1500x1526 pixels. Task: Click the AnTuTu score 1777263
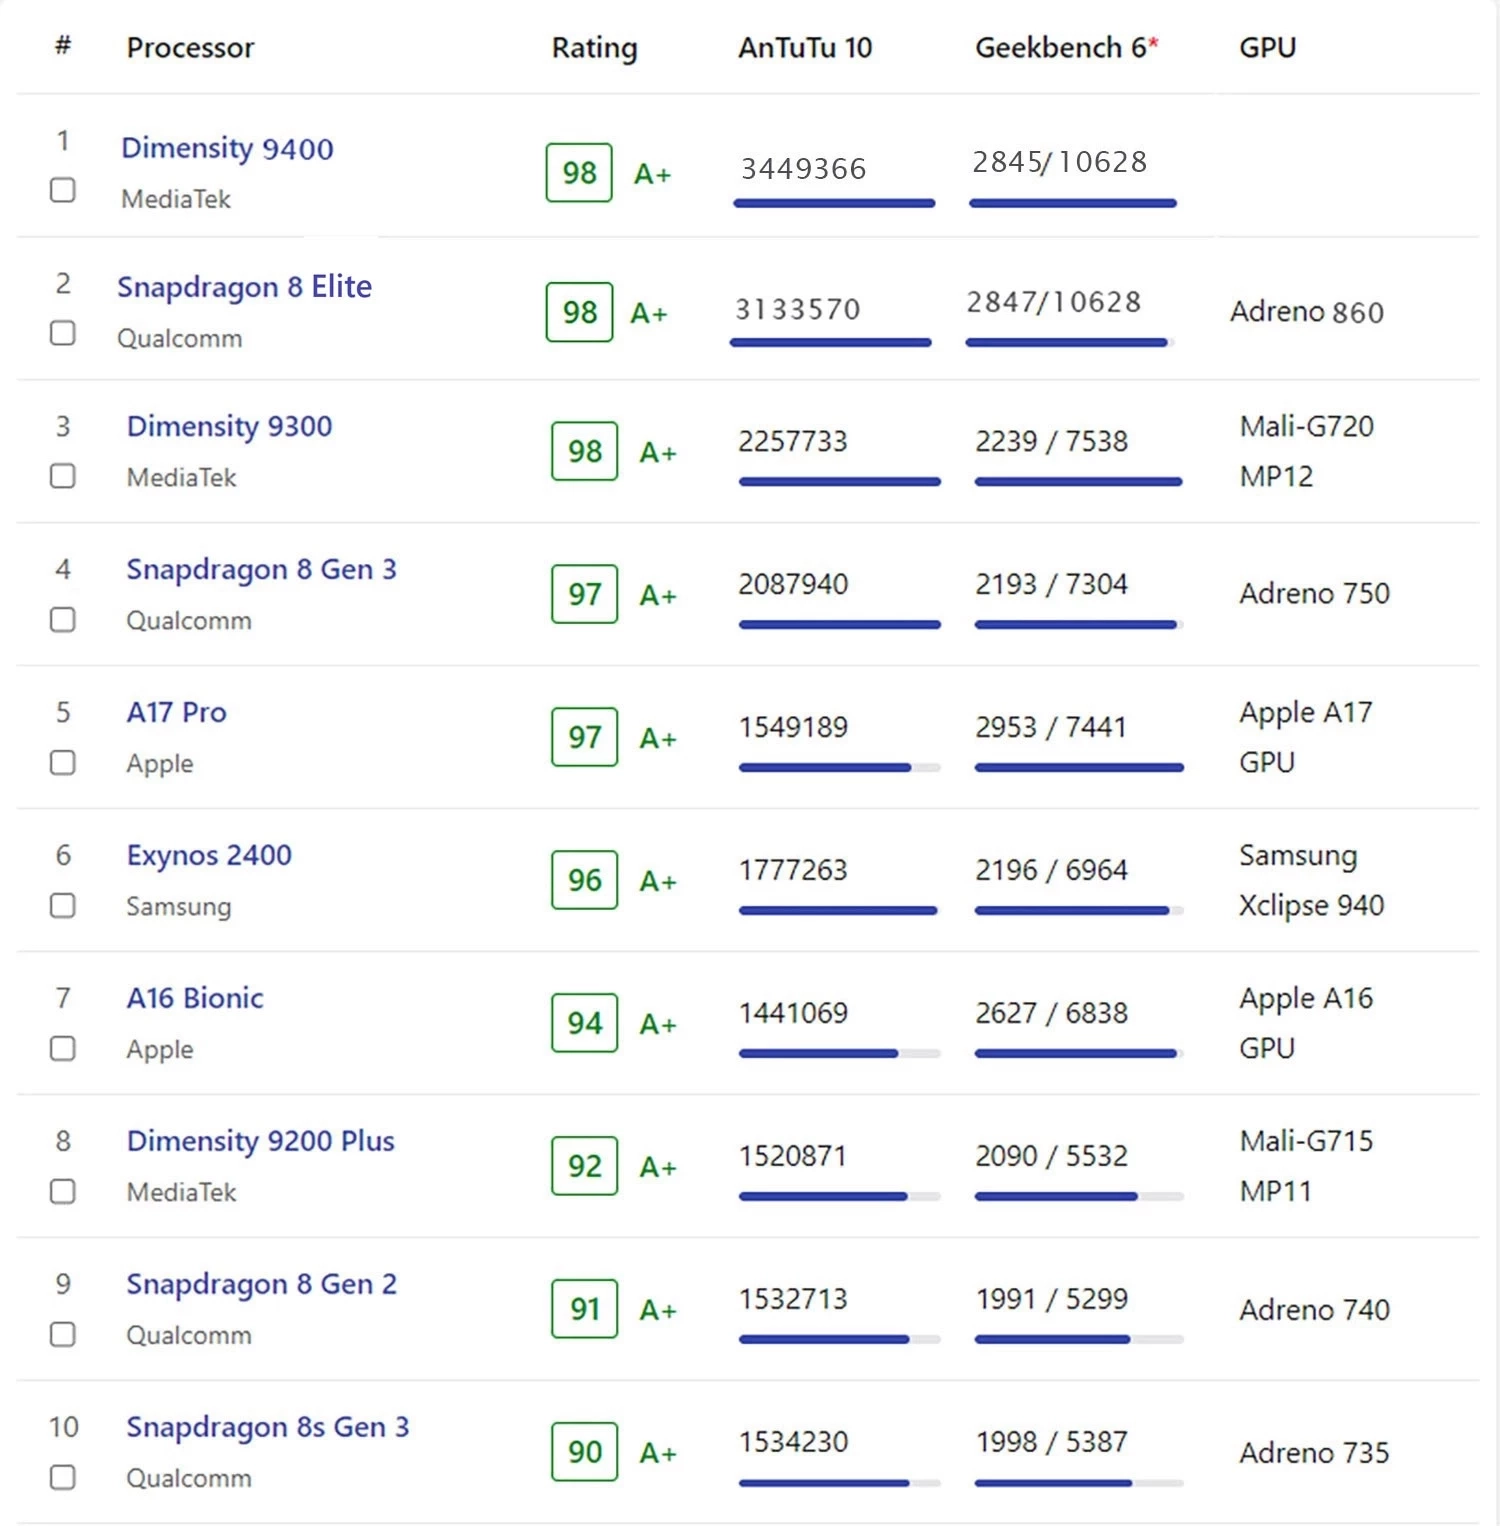[793, 870]
